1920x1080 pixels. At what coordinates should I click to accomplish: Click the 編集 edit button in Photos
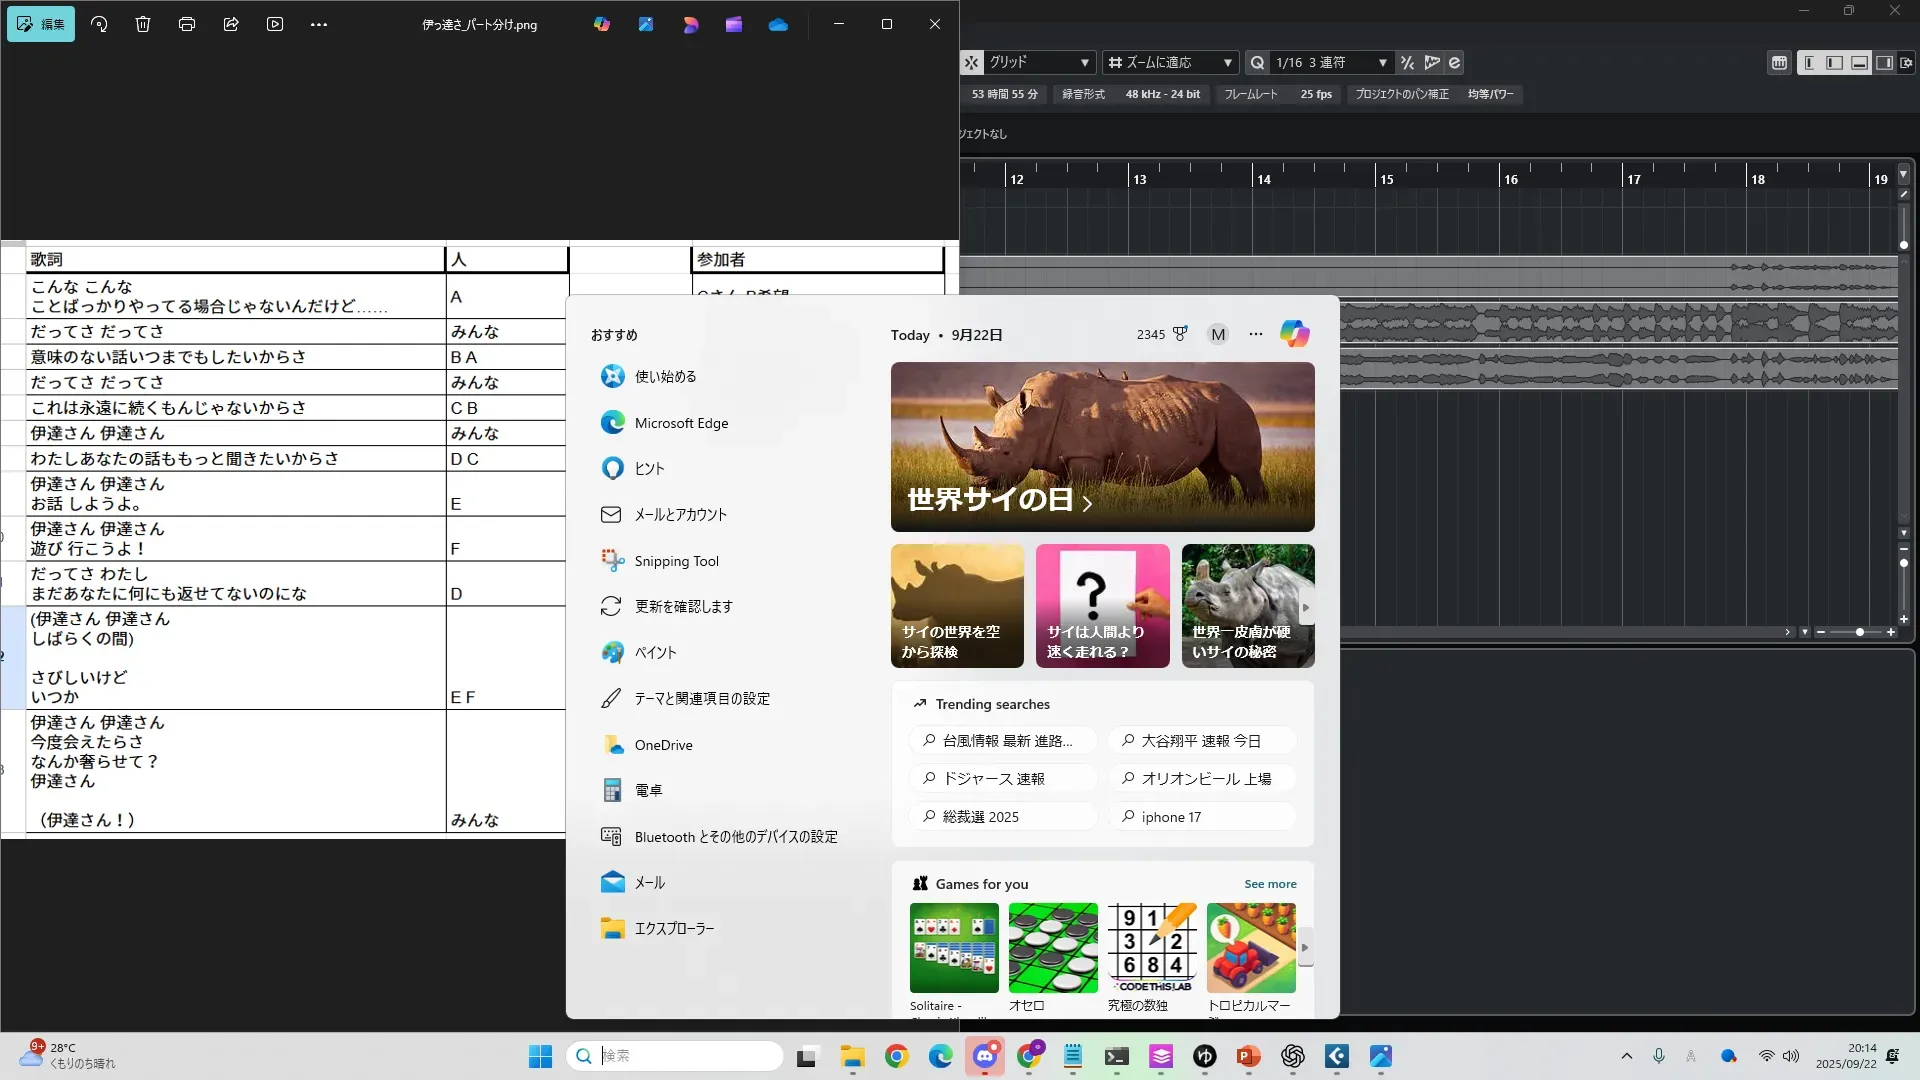click(x=41, y=24)
